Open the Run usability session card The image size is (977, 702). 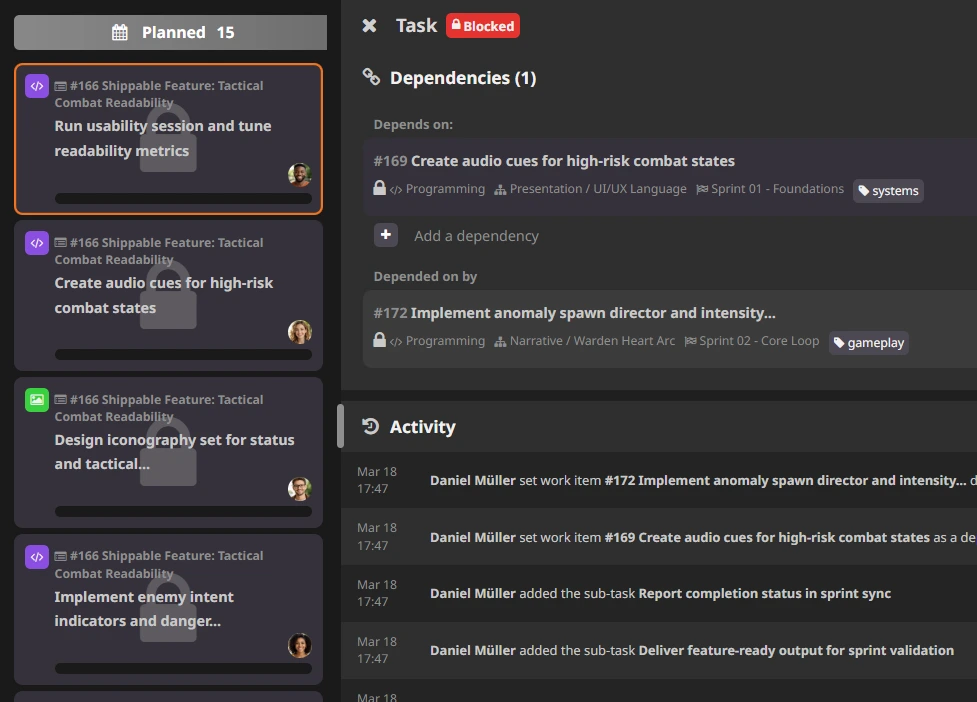(x=168, y=138)
